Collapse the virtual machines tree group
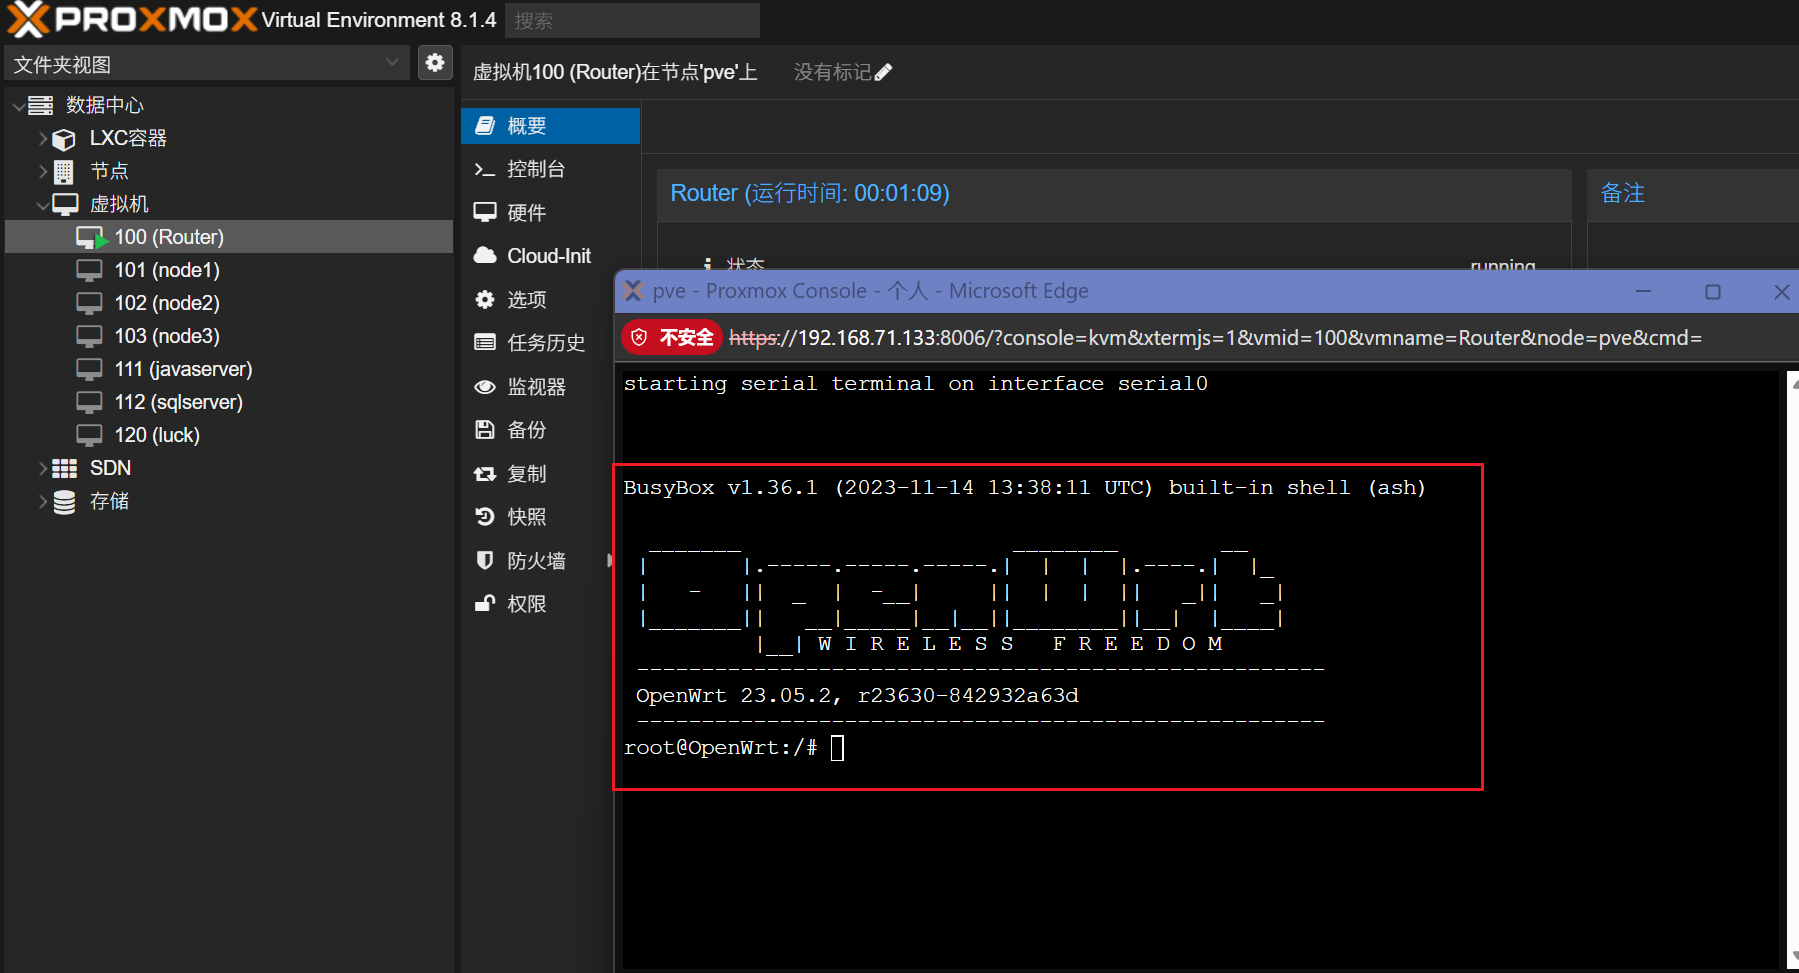 point(43,204)
